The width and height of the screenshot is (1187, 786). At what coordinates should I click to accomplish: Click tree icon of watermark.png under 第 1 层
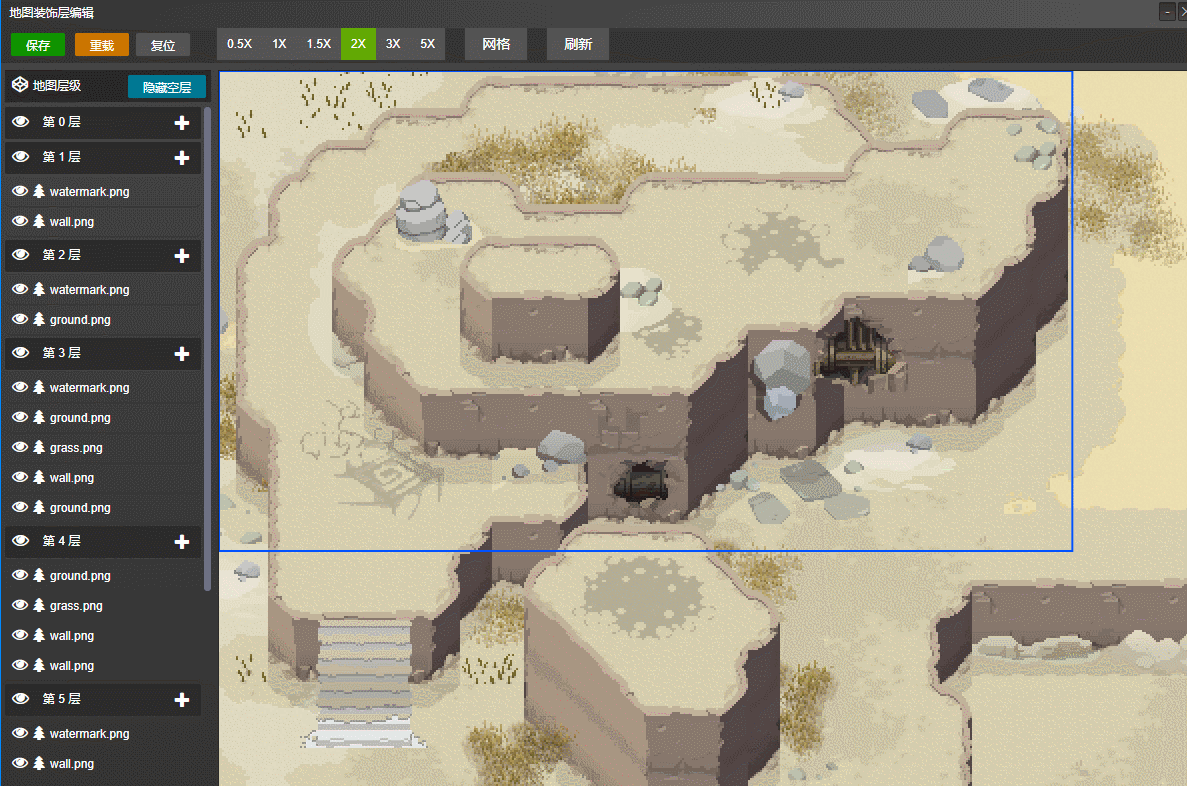(x=39, y=192)
